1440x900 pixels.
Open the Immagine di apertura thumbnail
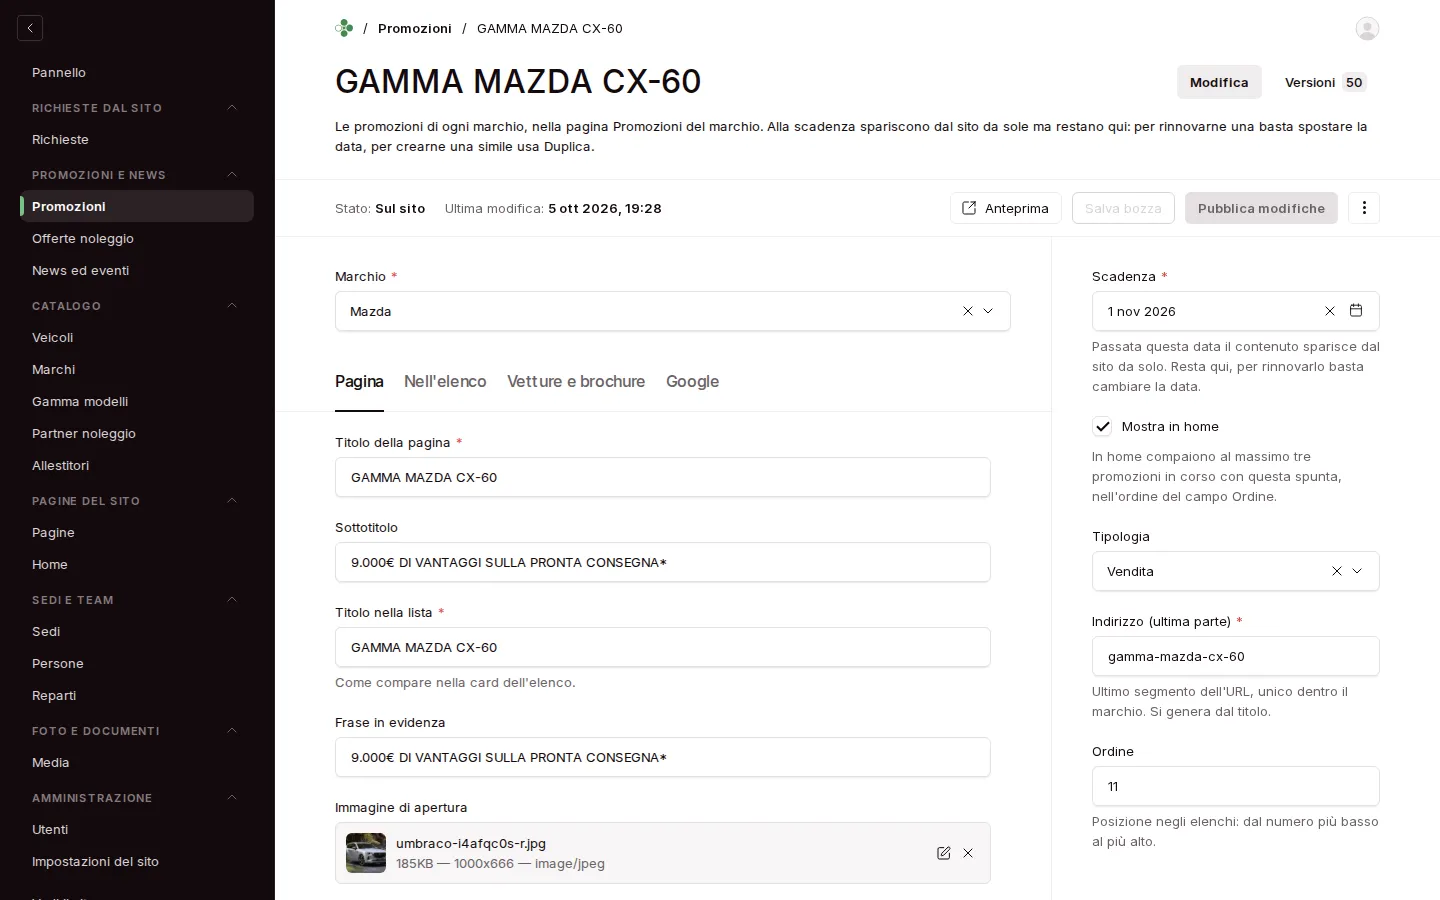coord(366,853)
